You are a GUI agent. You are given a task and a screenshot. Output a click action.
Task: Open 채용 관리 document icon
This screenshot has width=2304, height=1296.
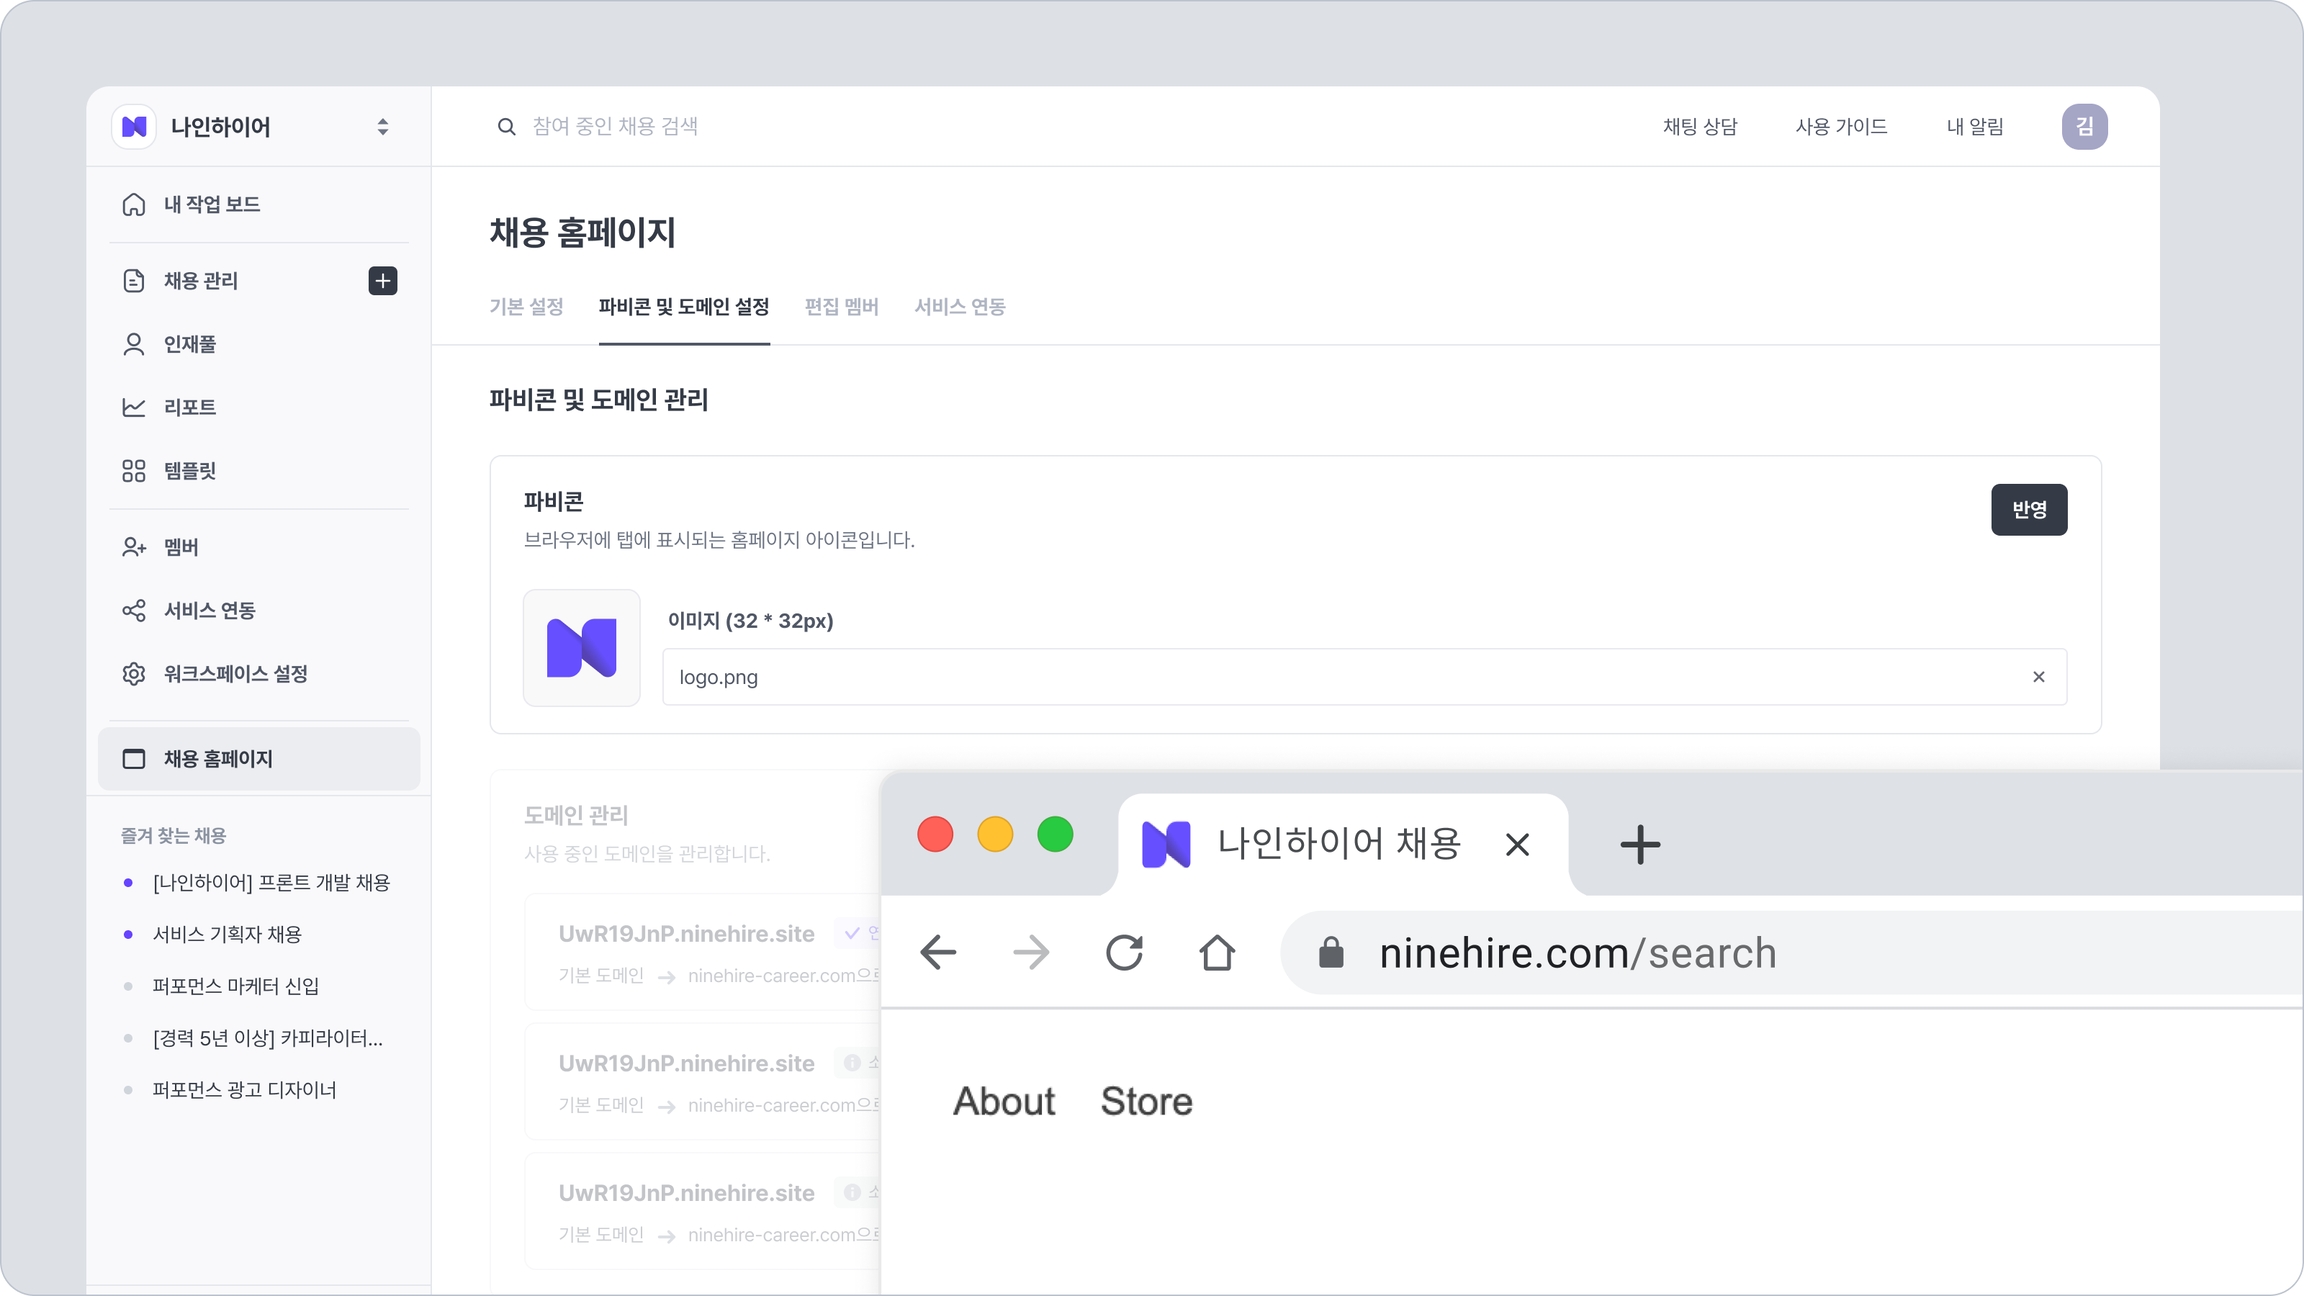coord(134,281)
